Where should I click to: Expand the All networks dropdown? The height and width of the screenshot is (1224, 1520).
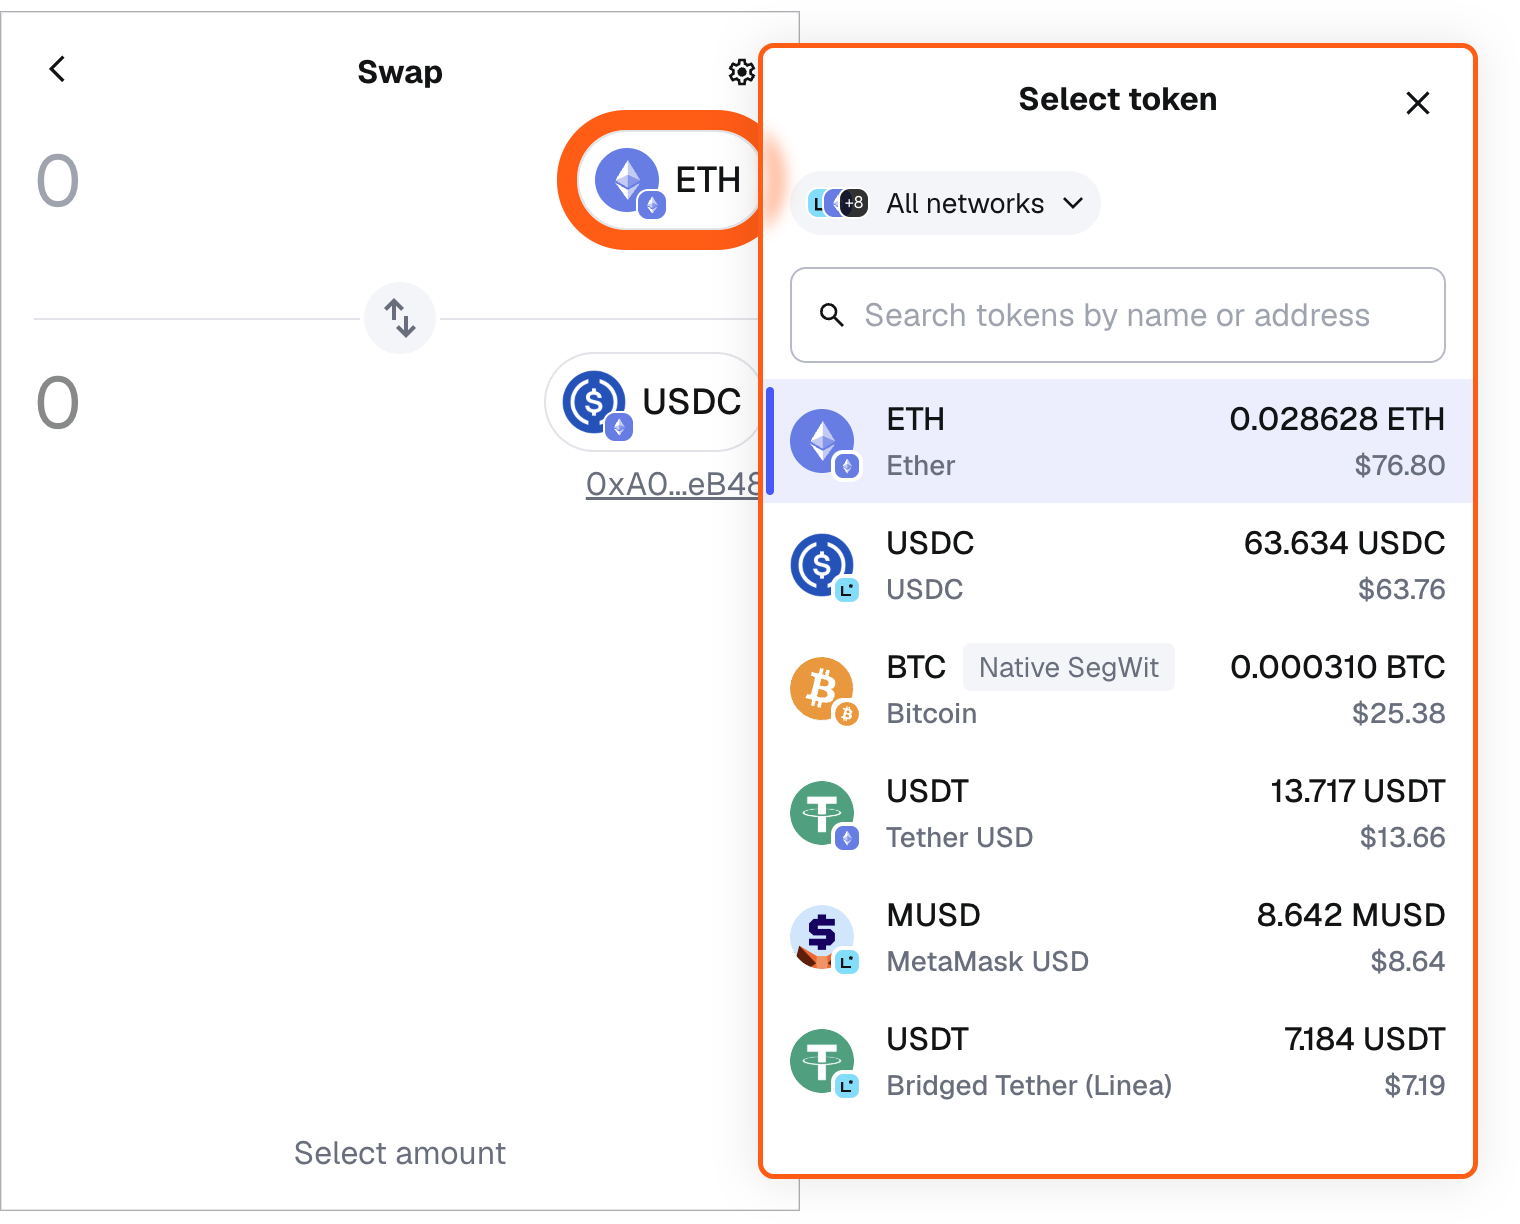point(945,203)
